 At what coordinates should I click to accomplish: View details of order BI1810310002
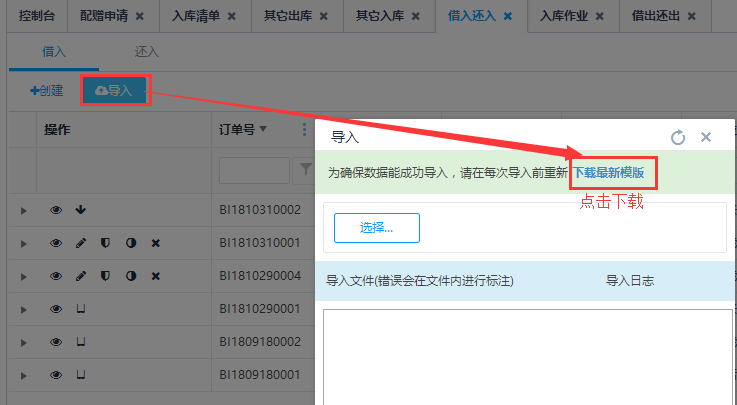coord(56,210)
